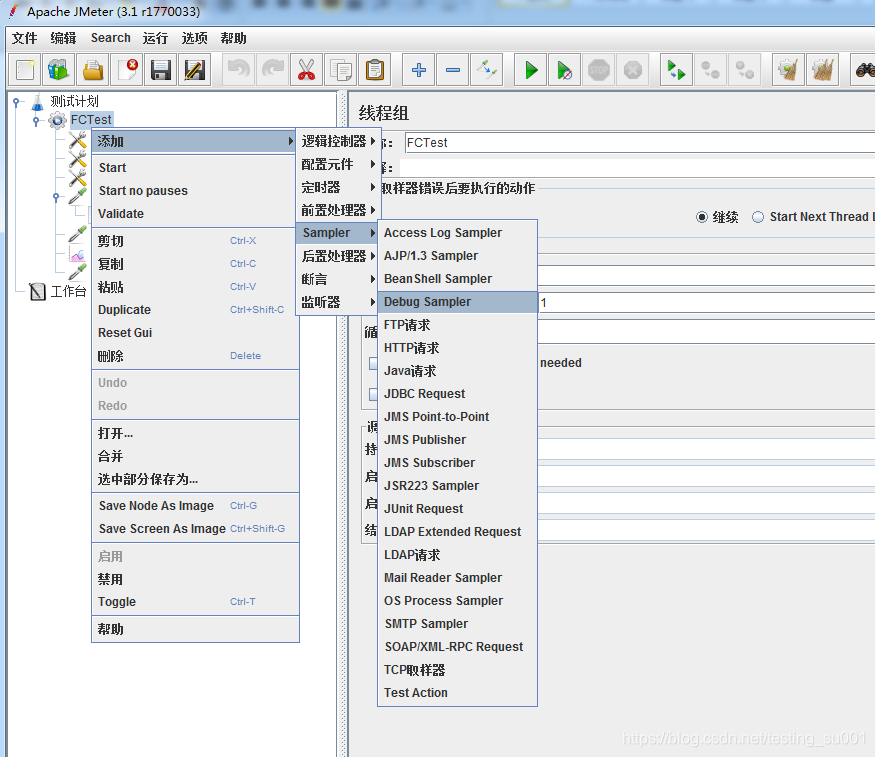875x757 pixels.
Task: Select the Start Next Thread radio button
Action: 758,217
